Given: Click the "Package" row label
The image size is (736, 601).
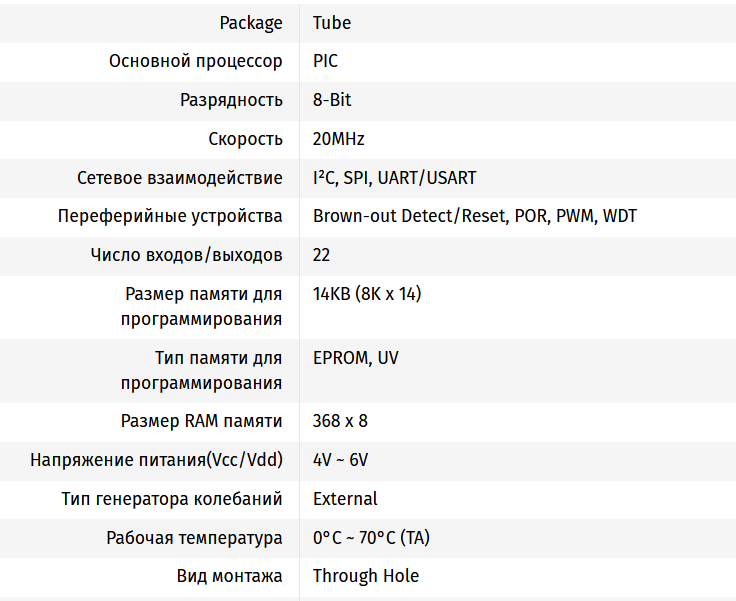Looking at the screenshot, I should [x=251, y=23].
